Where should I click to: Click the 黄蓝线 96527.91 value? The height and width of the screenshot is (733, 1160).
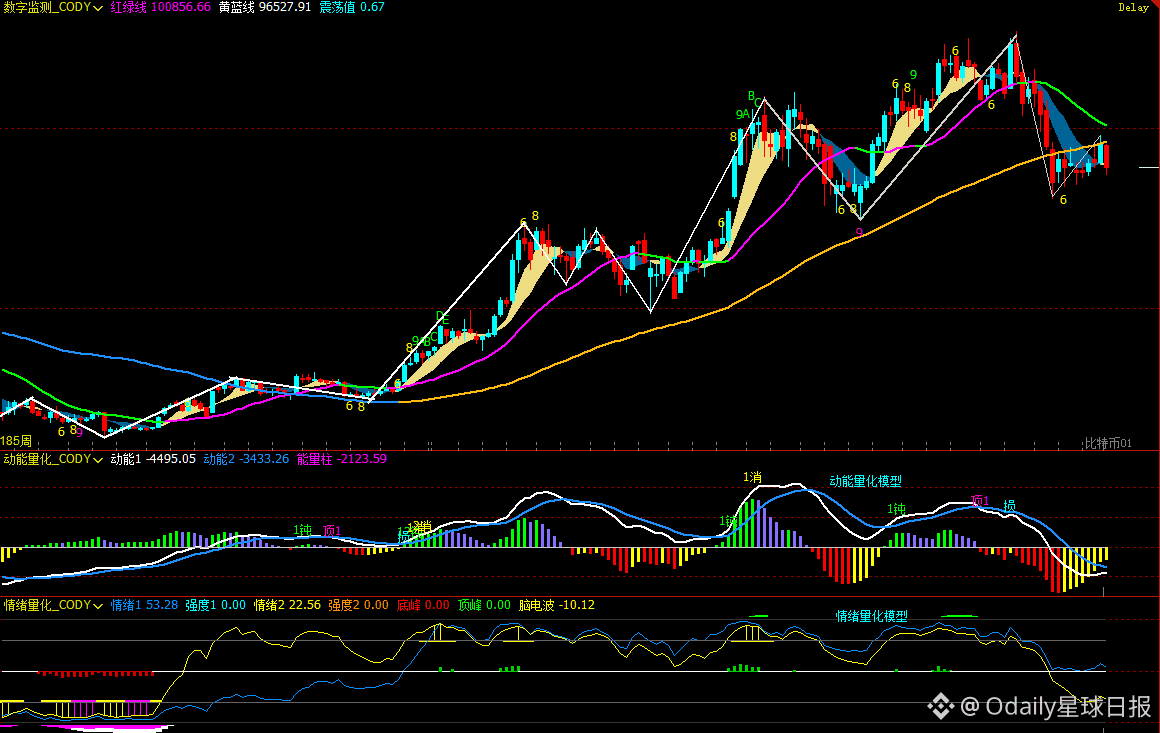265,7
